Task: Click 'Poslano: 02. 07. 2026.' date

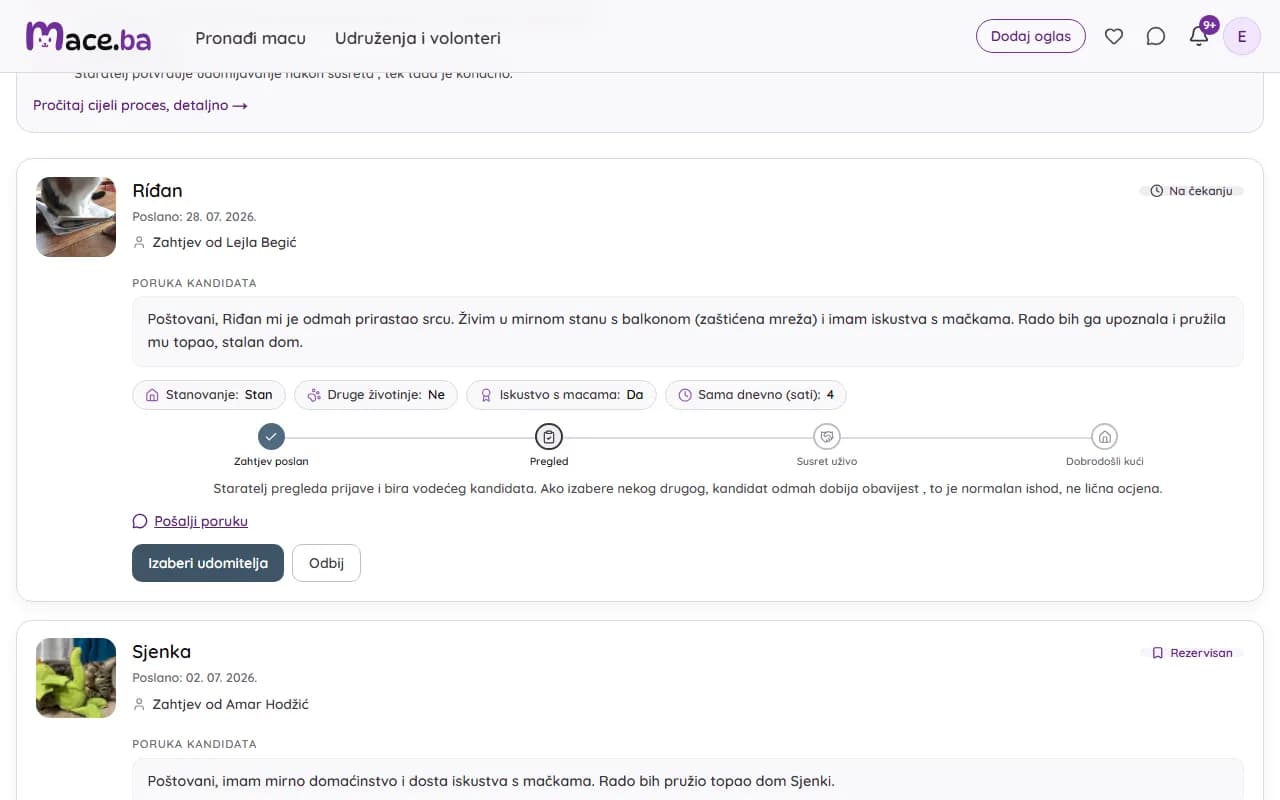Action: click(194, 677)
